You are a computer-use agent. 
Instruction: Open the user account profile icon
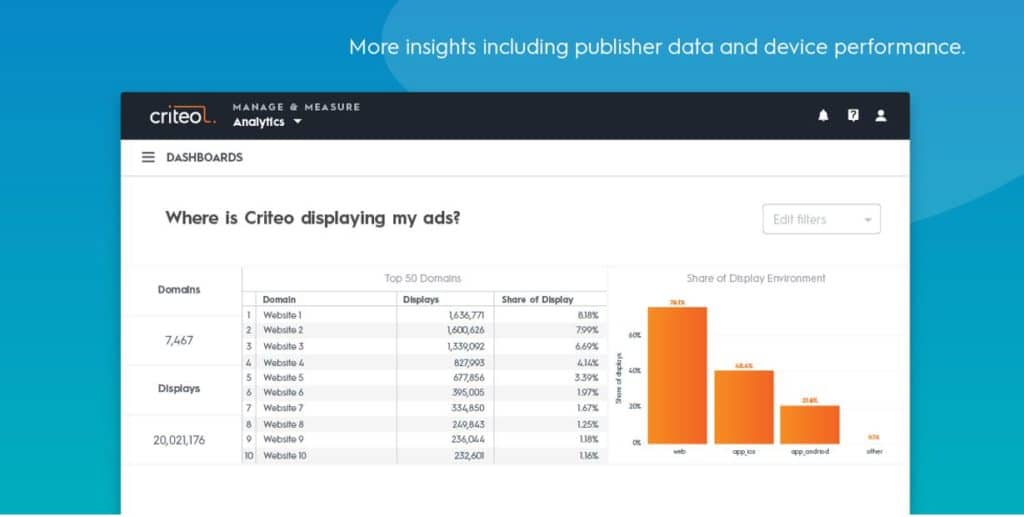point(880,116)
